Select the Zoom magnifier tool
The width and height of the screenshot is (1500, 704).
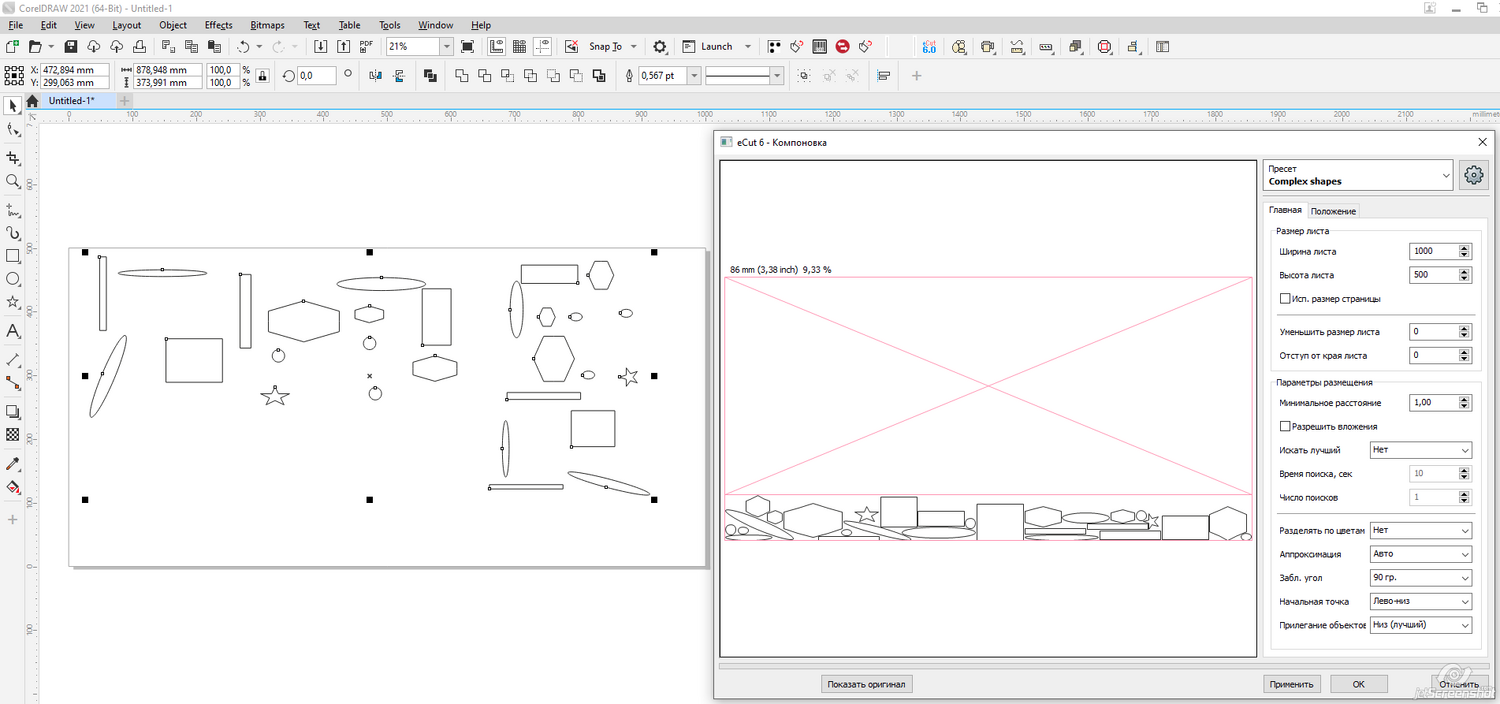click(13, 181)
